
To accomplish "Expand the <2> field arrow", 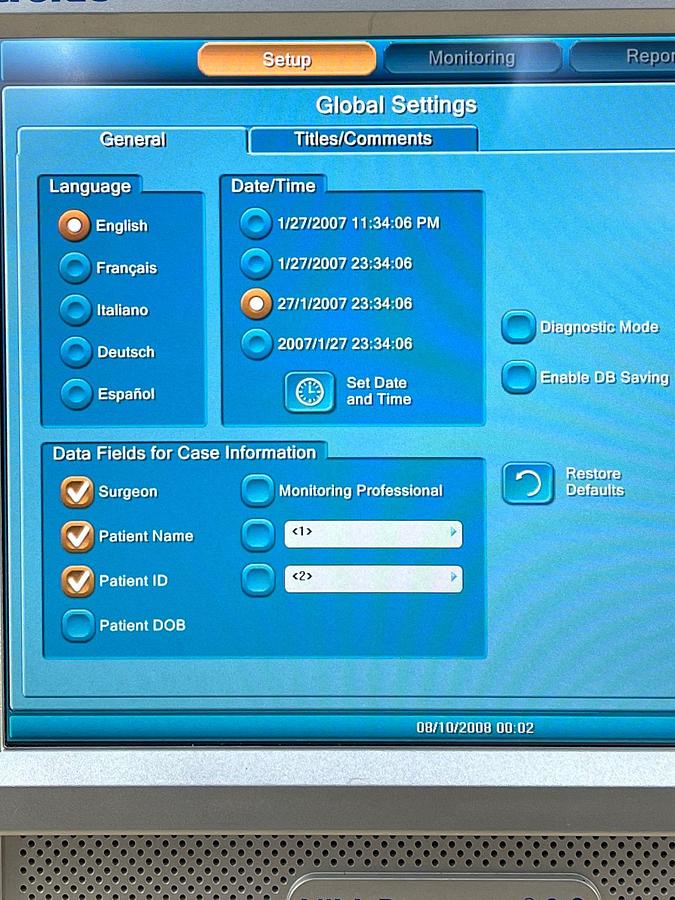I will point(454,577).
